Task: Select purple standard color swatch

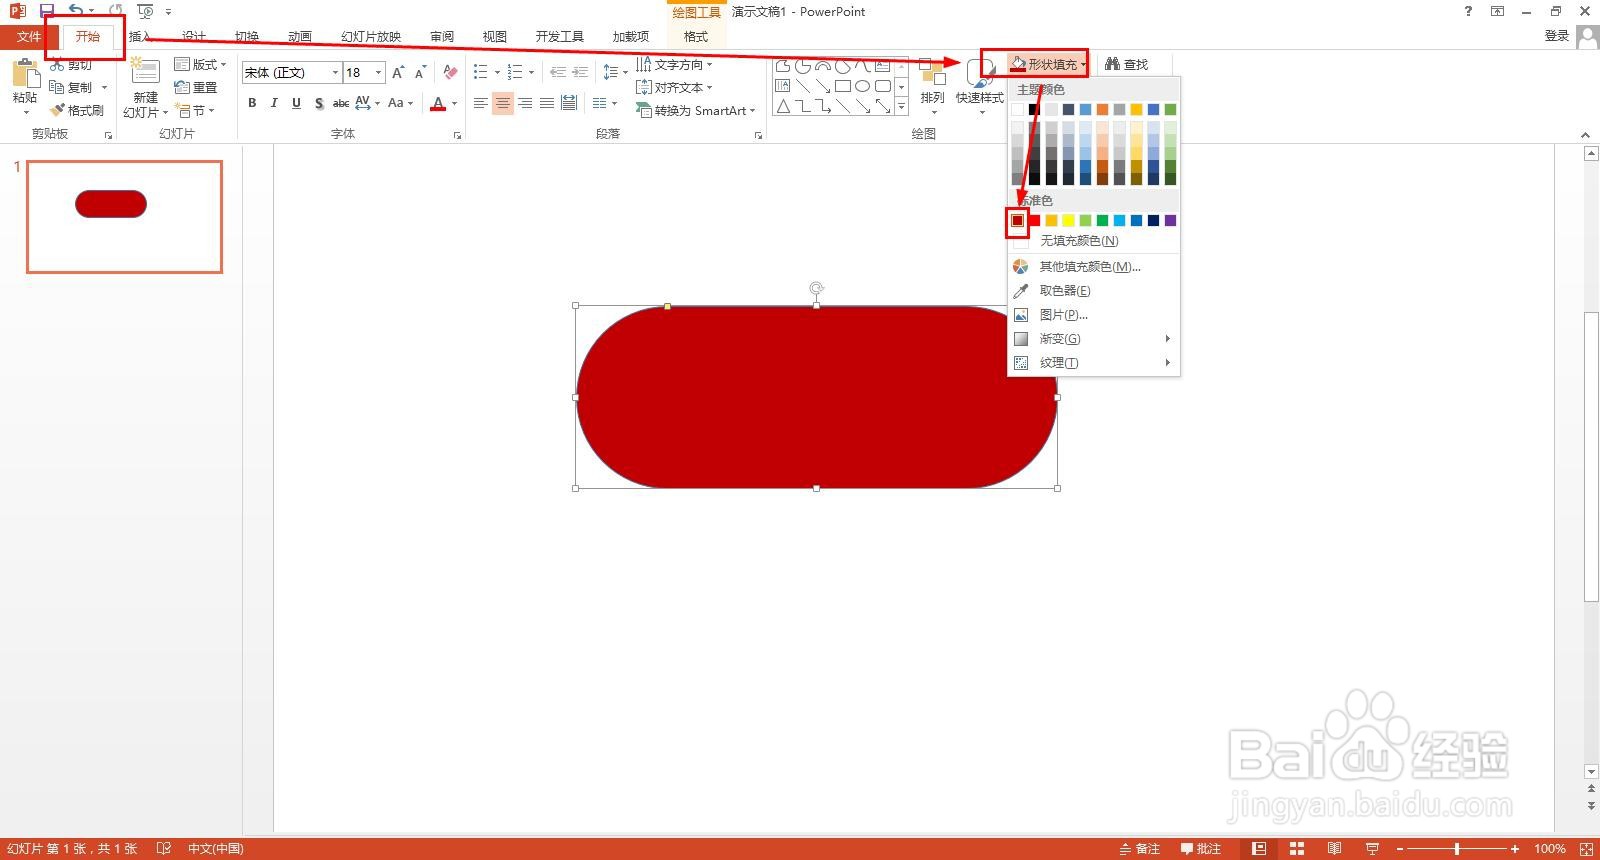Action: tap(1170, 220)
